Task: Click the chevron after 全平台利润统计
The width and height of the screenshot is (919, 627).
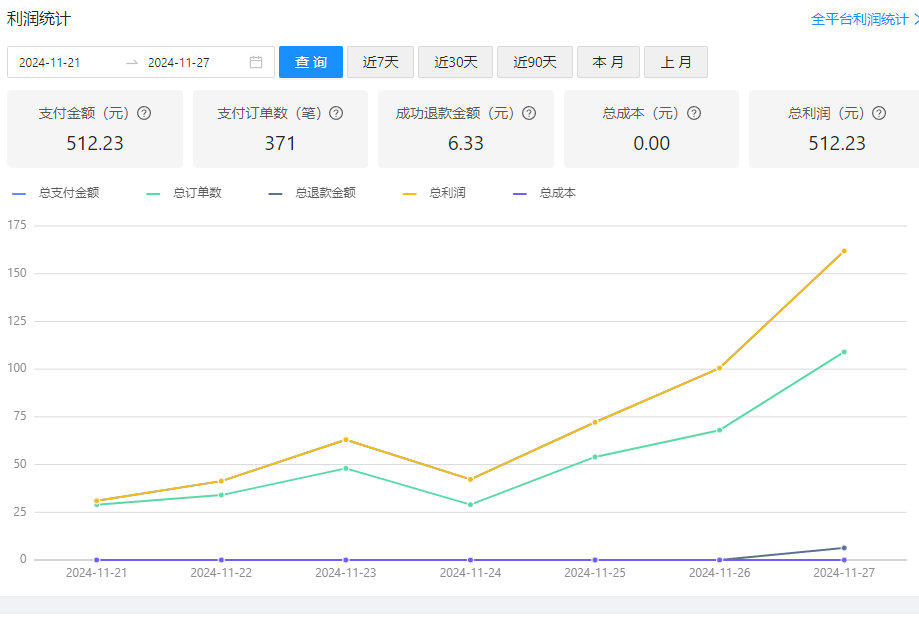Action: click(913, 18)
